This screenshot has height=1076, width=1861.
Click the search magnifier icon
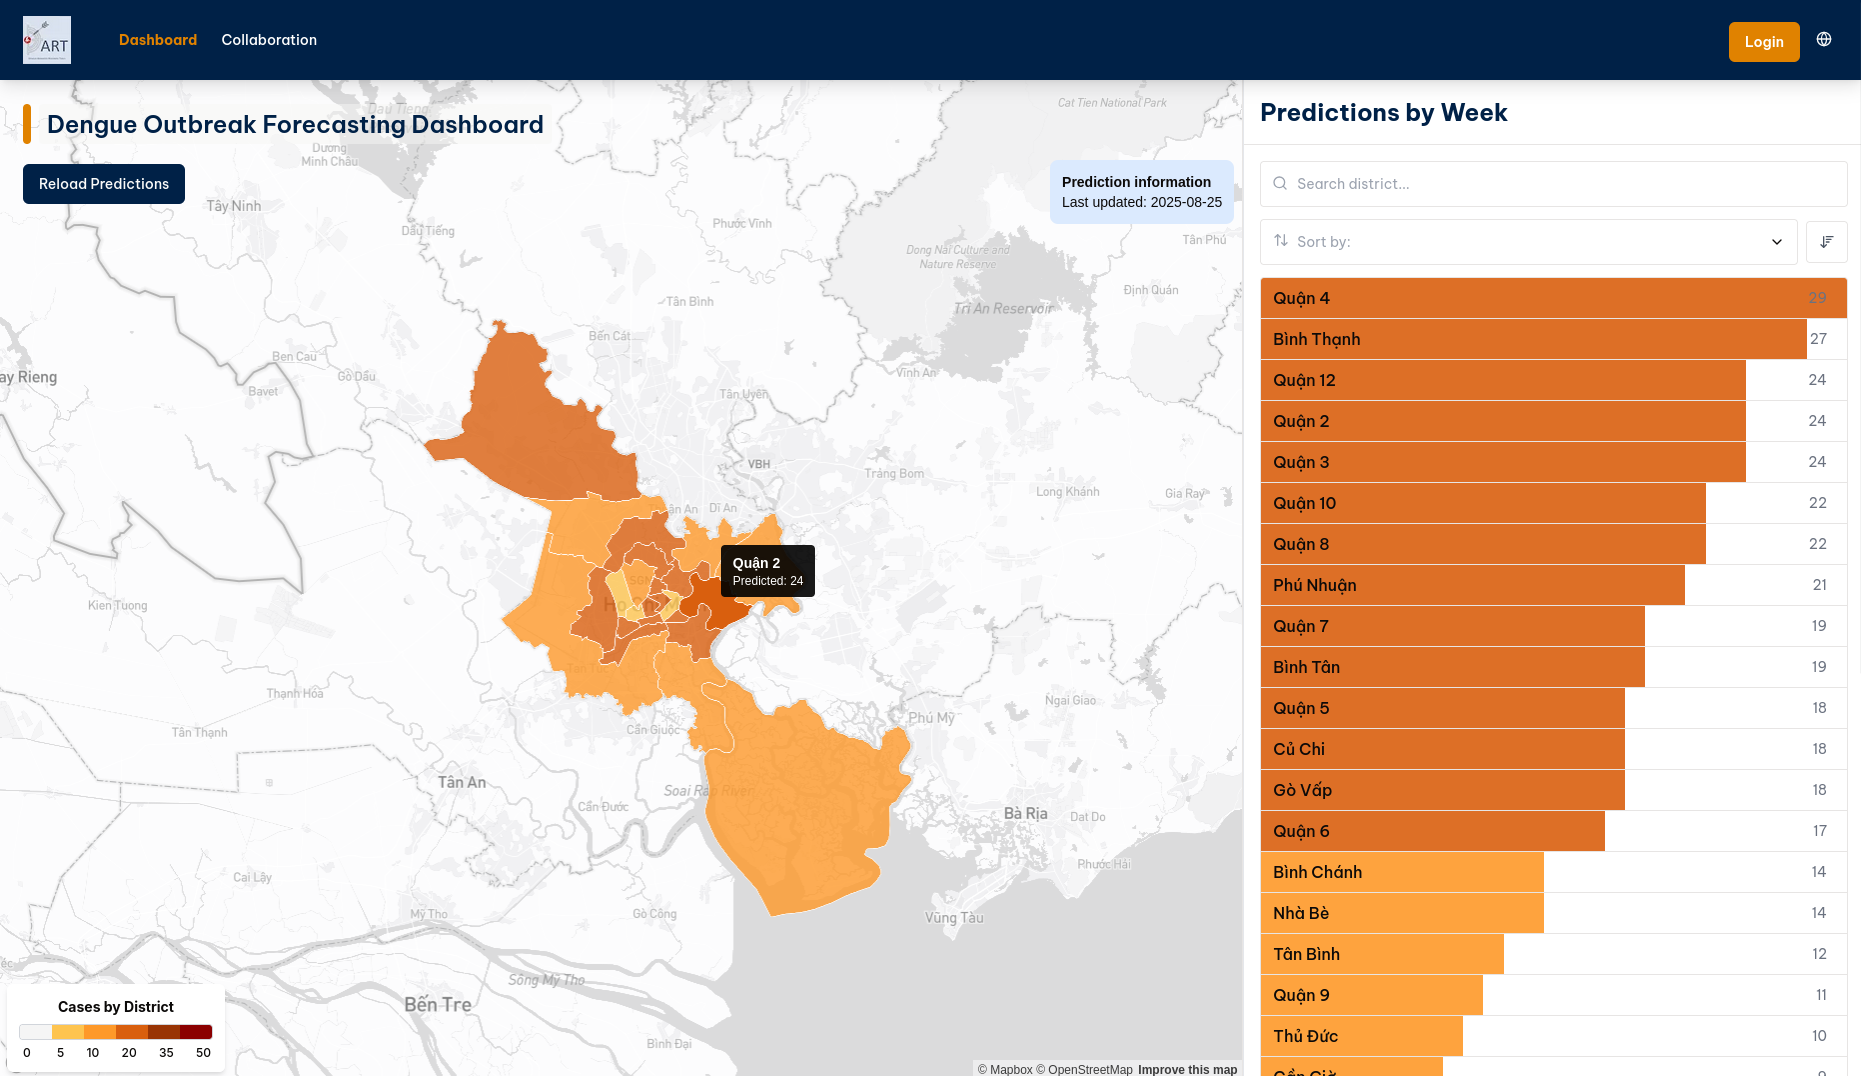click(x=1280, y=184)
